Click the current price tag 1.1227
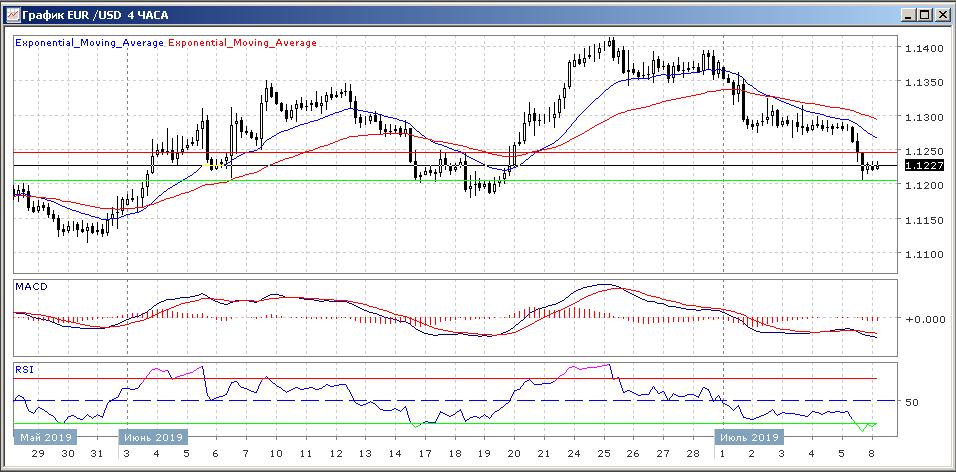956x472 pixels. pyautogui.click(x=920, y=166)
